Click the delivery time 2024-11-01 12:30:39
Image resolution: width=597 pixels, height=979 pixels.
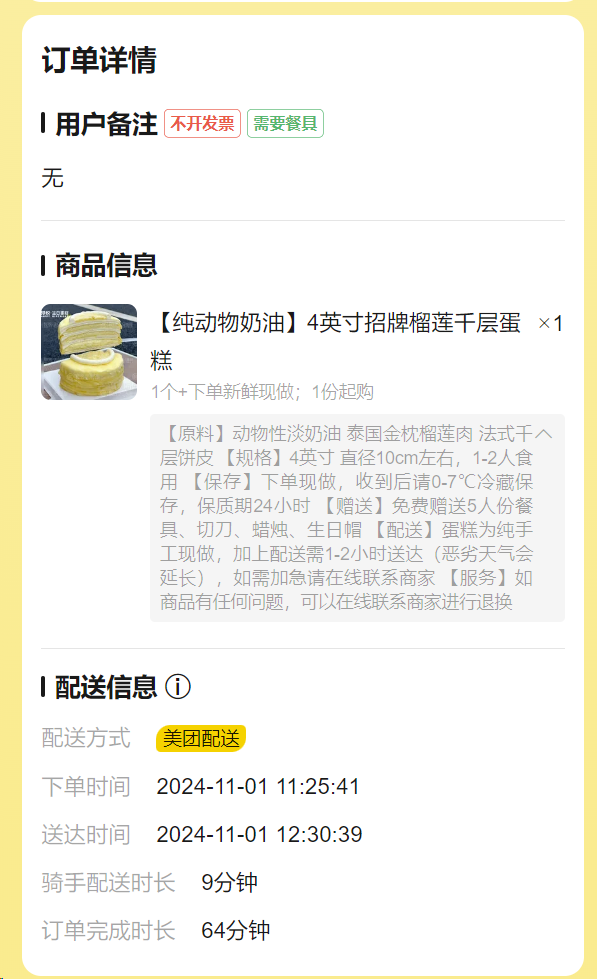(x=259, y=835)
